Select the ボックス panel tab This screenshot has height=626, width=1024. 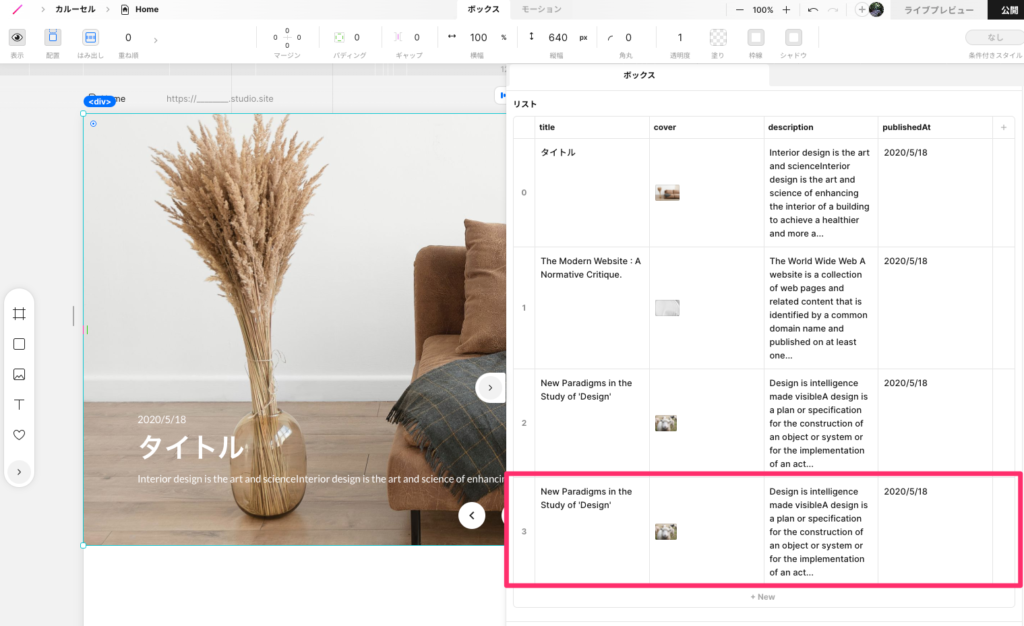pos(639,75)
